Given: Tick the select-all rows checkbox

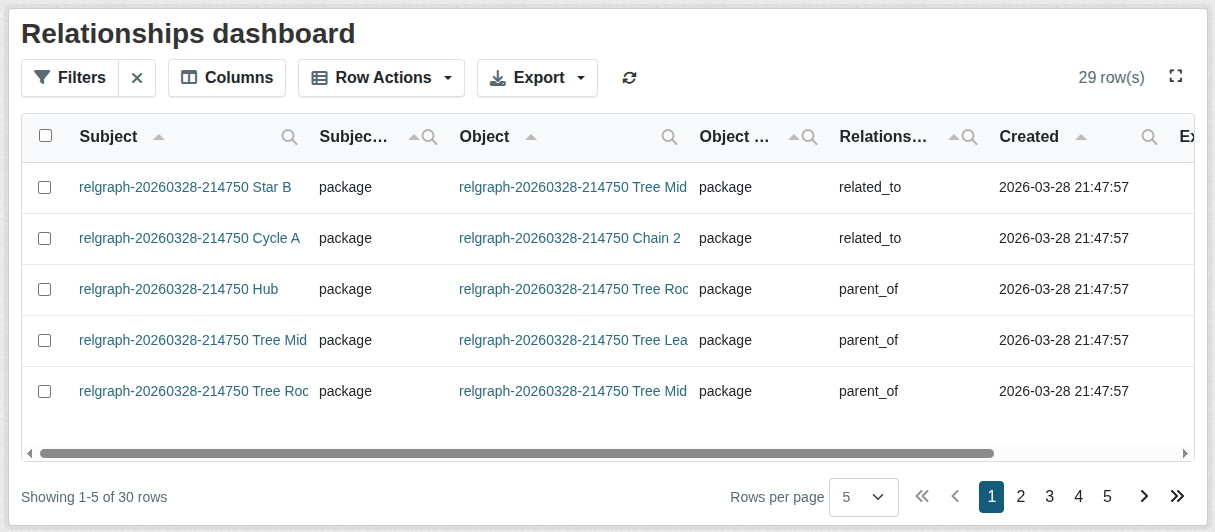Looking at the screenshot, I should pos(45,136).
